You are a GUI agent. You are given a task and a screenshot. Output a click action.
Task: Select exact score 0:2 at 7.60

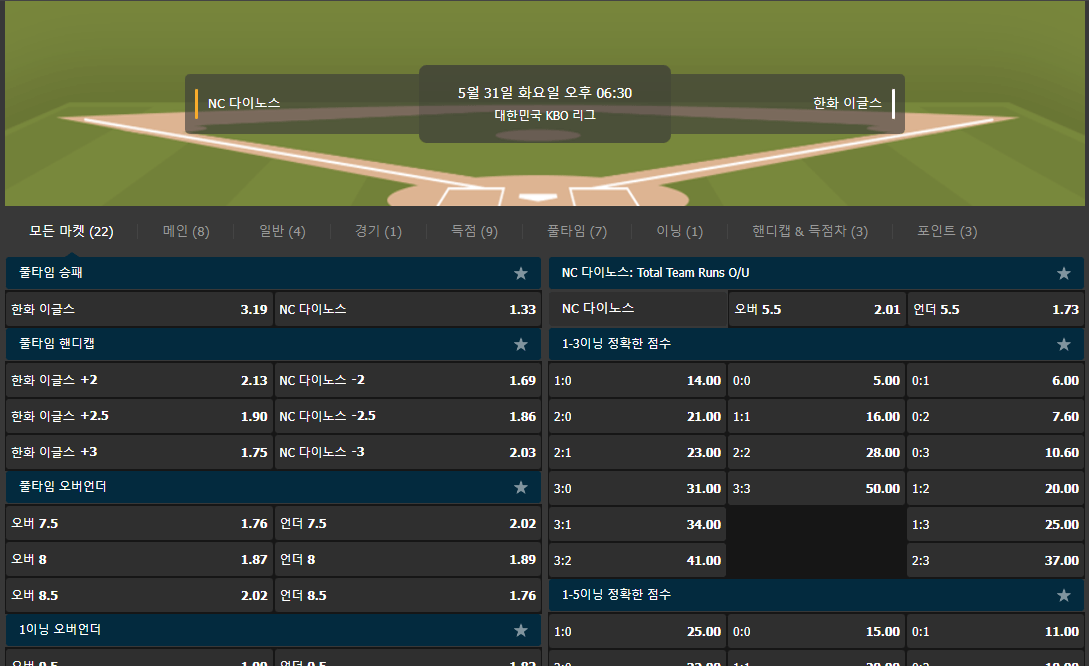pyautogui.click(x=996, y=416)
